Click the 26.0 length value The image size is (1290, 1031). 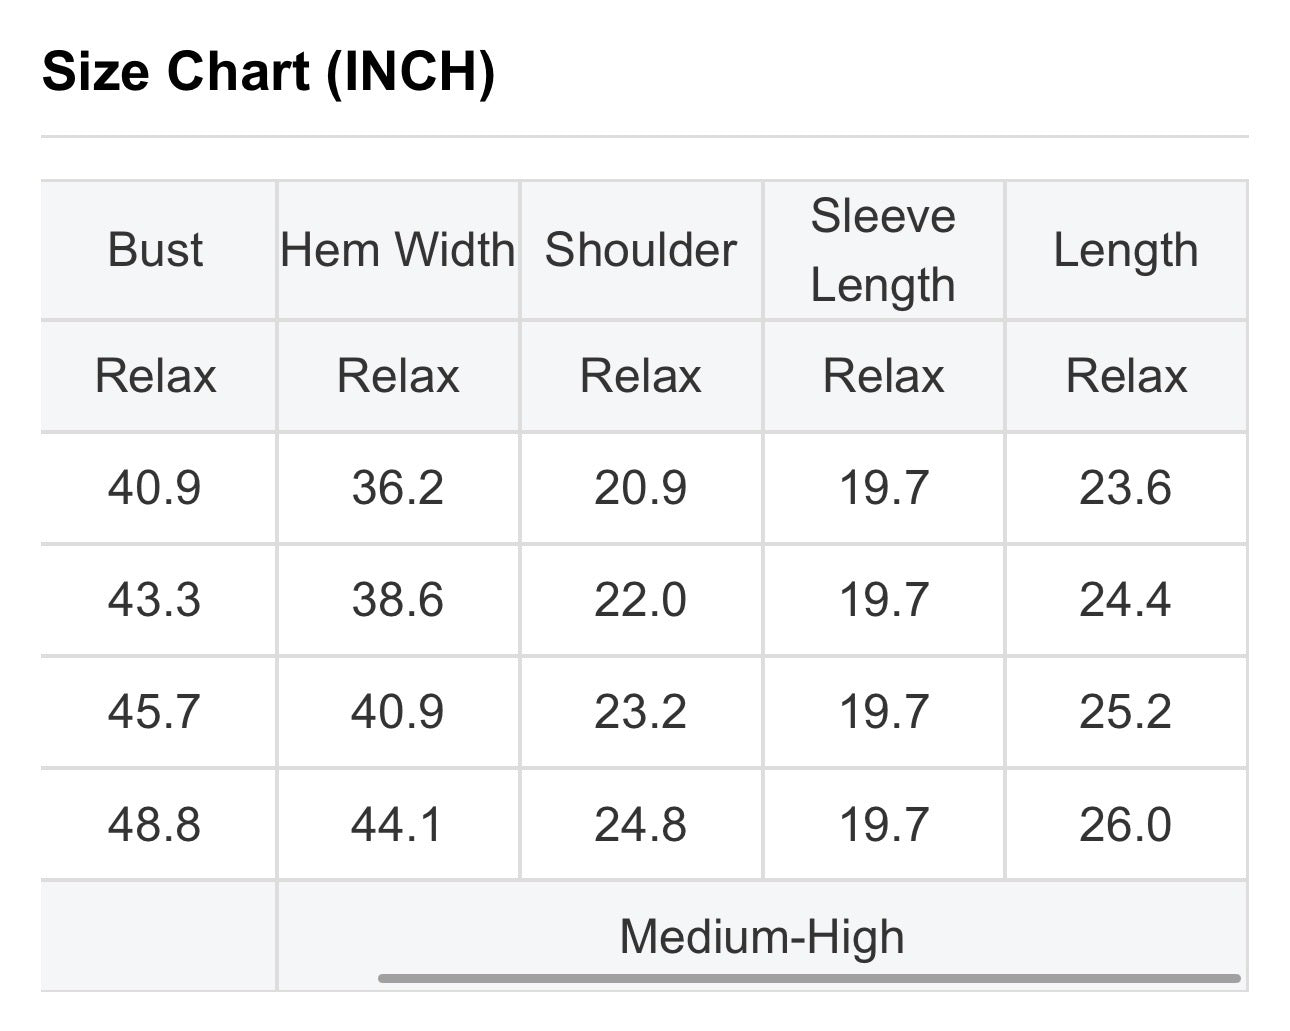point(1126,825)
